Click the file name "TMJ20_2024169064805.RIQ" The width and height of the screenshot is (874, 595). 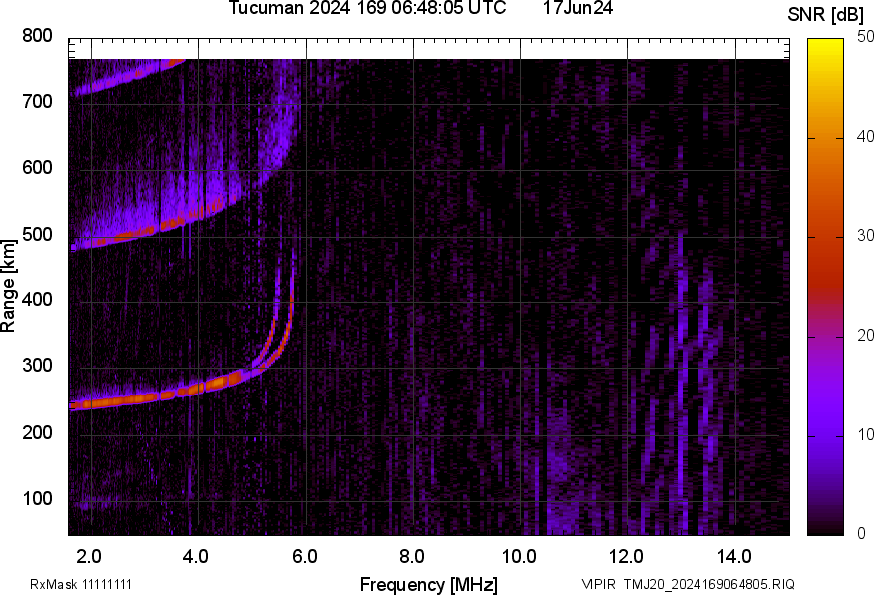[709, 584]
